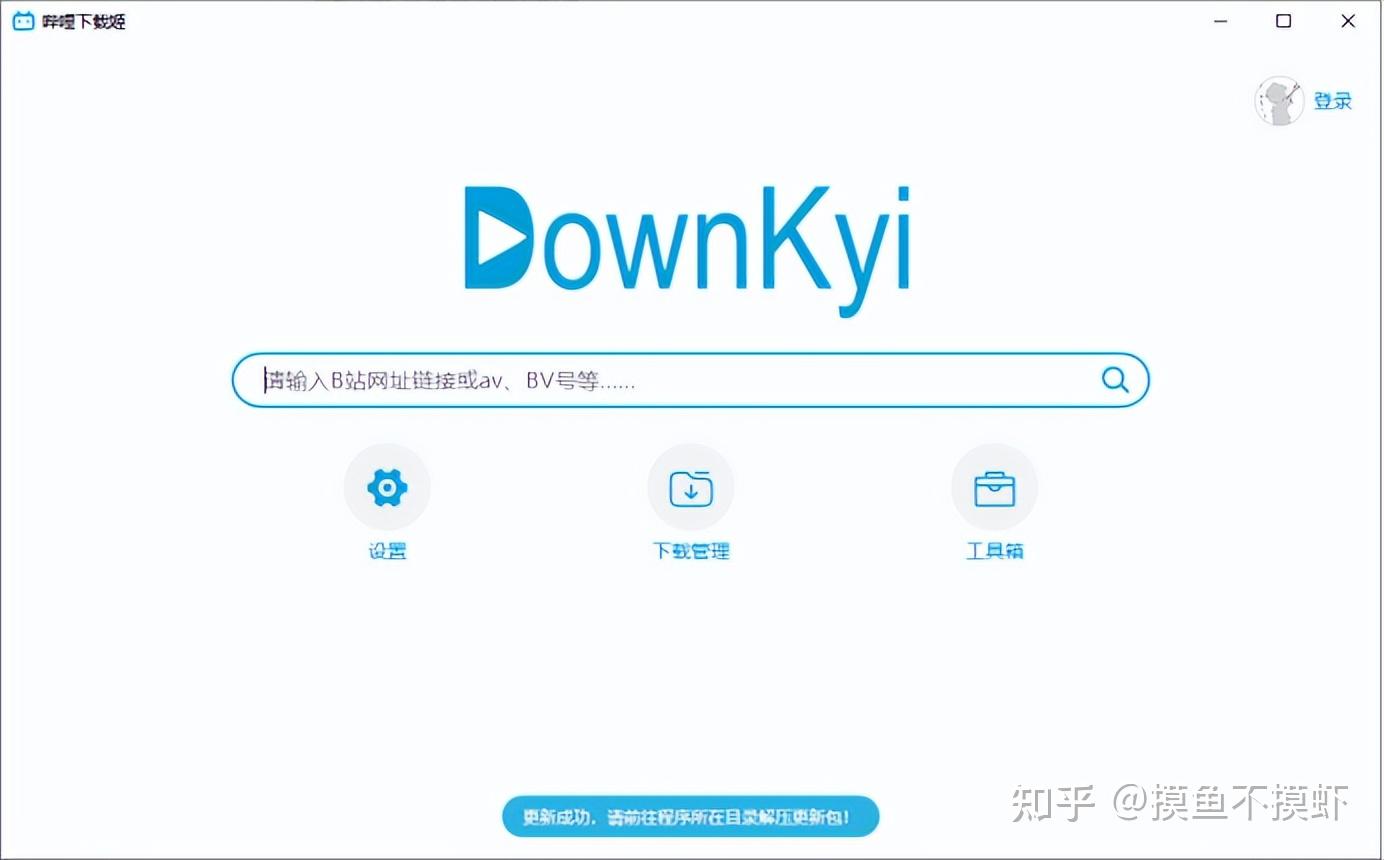Click the 工具箱 label
This screenshot has width=1384, height=860.
tap(995, 551)
